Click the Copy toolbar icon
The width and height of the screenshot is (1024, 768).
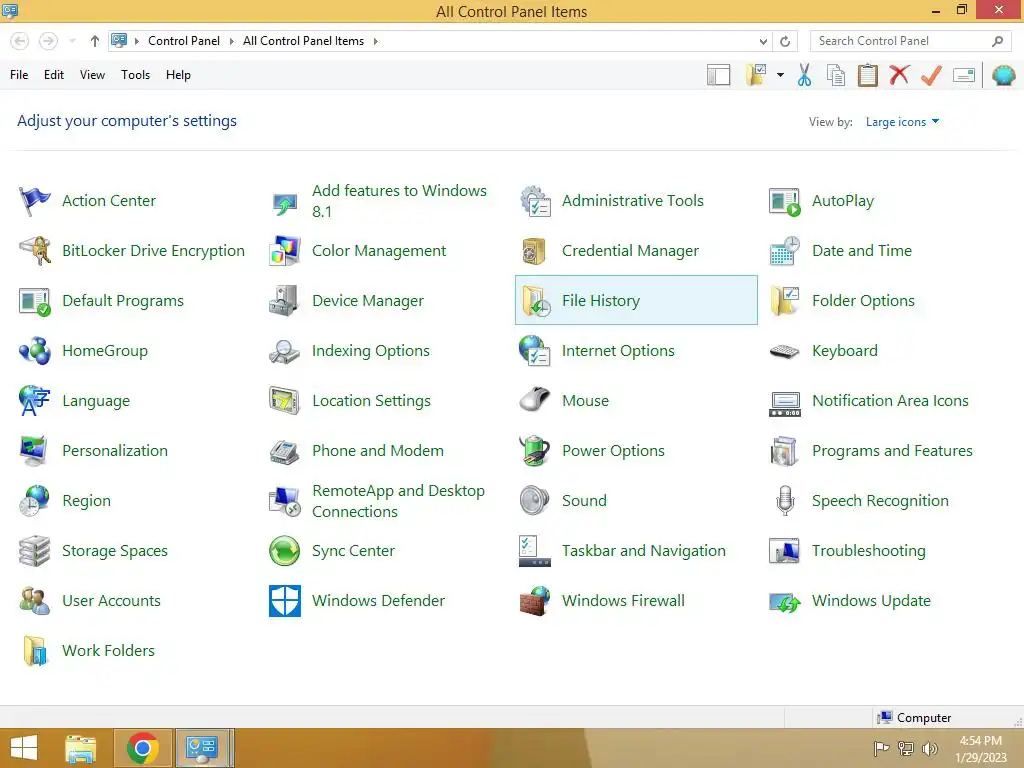pyautogui.click(x=836, y=75)
